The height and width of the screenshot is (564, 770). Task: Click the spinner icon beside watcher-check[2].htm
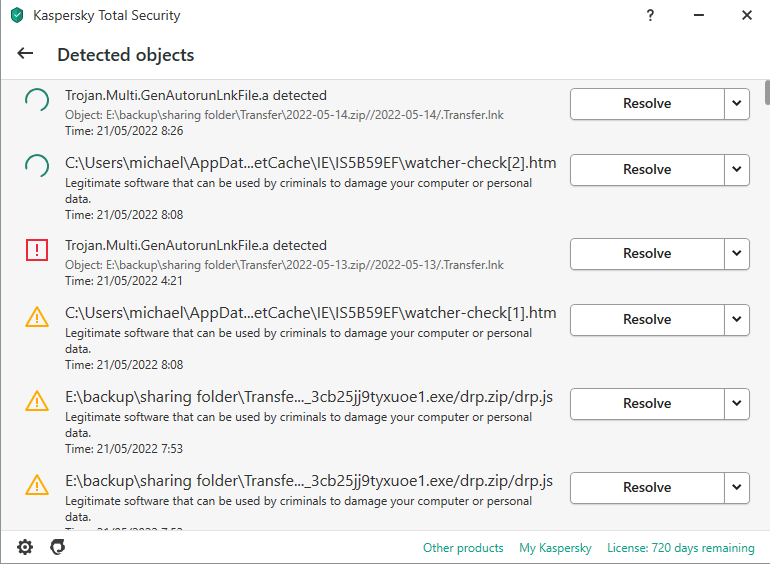click(x=37, y=166)
